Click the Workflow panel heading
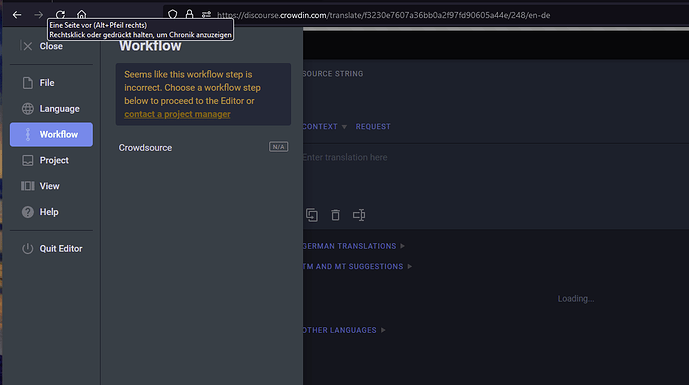 coord(150,46)
